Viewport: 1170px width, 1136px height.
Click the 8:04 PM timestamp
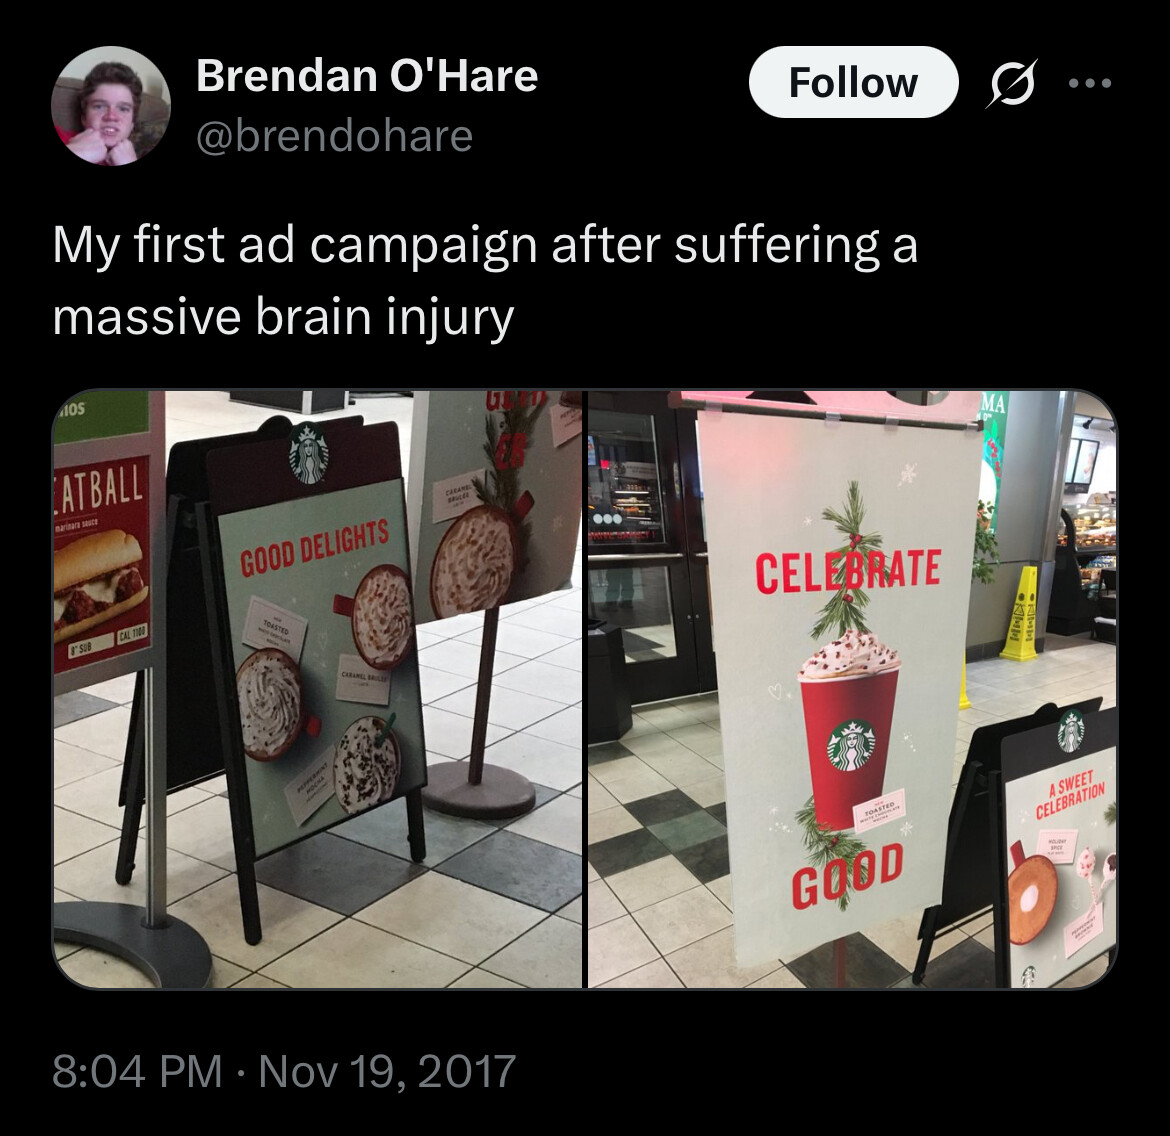[138, 1071]
